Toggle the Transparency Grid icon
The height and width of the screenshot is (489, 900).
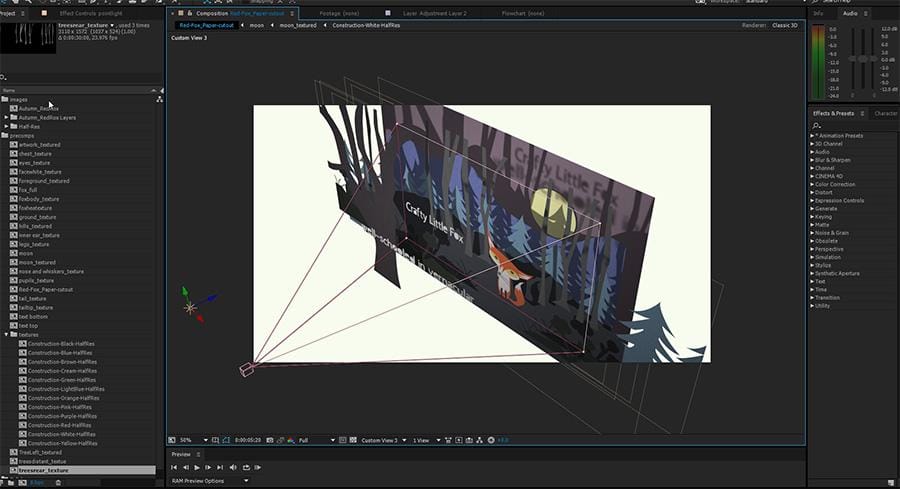pyautogui.click(x=353, y=440)
